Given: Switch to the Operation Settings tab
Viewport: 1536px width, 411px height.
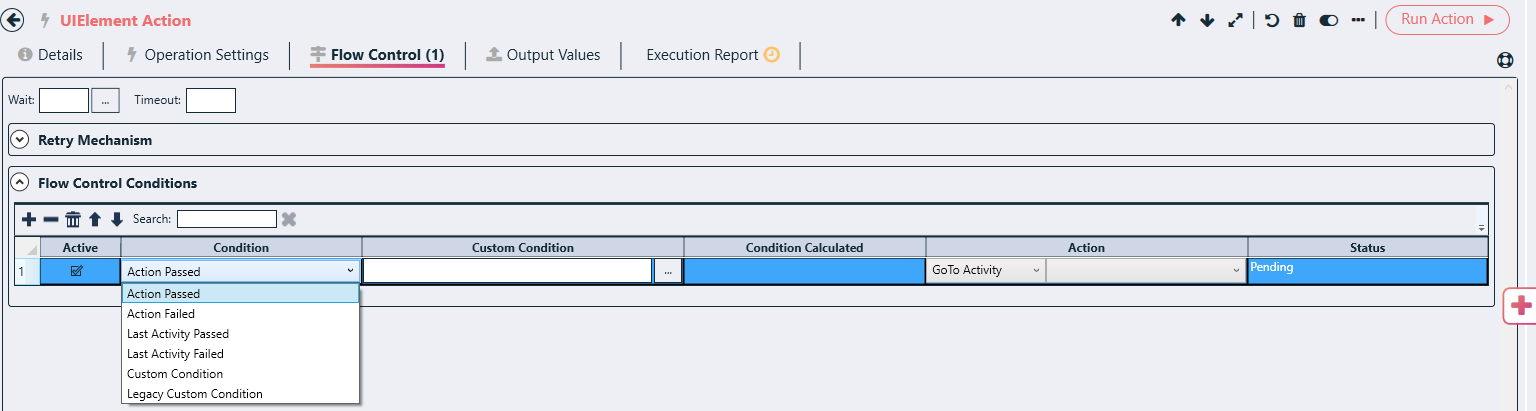Looking at the screenshot, I should [196, 55].
